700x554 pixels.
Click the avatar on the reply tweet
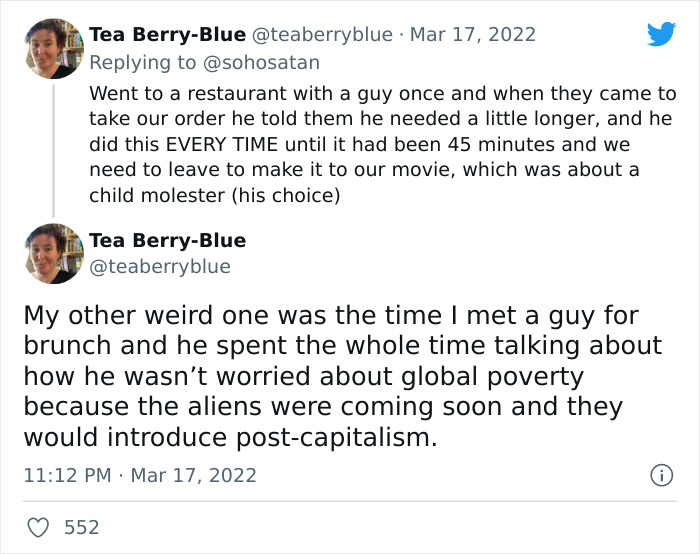[x=54, y=49]
